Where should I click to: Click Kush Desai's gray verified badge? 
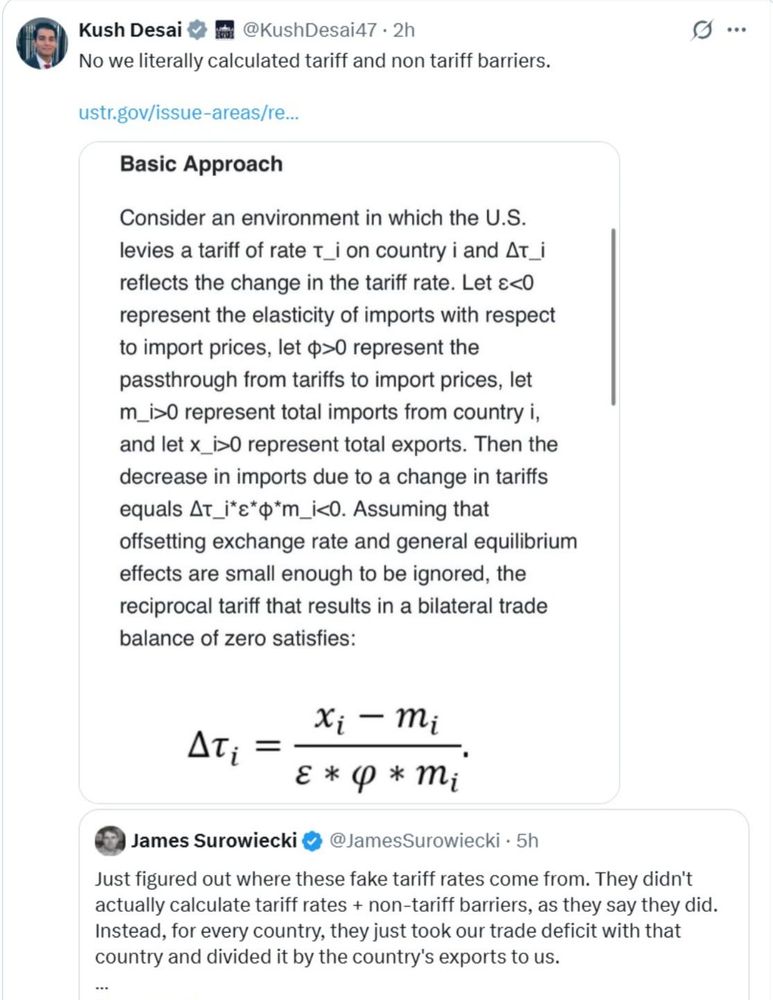(x=195, y=30)
